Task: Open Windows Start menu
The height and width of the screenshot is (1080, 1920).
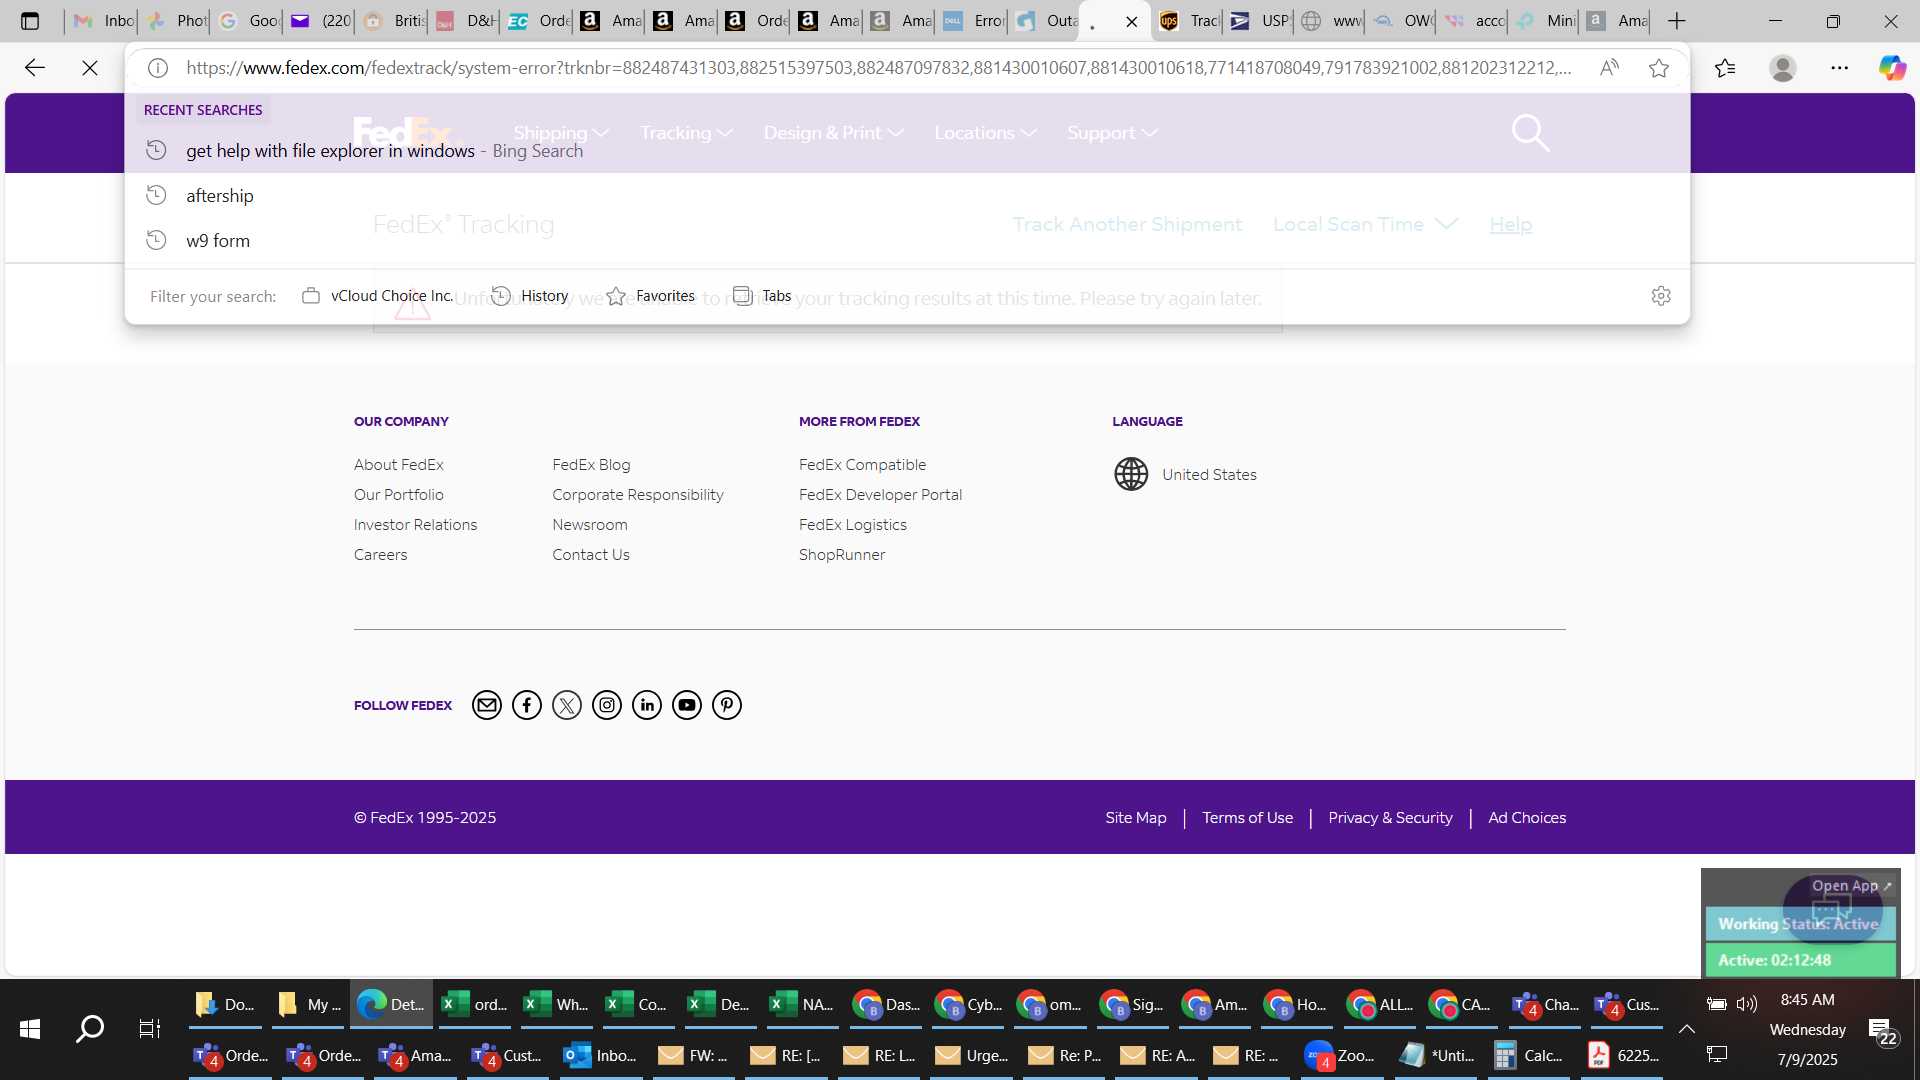Action: pyautogui.click(x=30, y=1028)
